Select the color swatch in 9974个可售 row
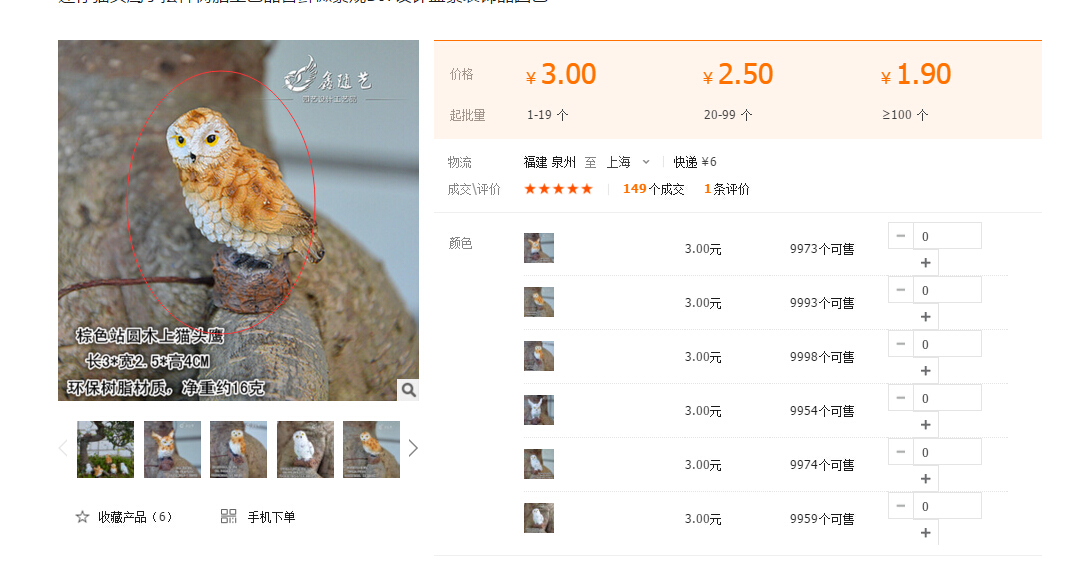 (x=539, y=464)
